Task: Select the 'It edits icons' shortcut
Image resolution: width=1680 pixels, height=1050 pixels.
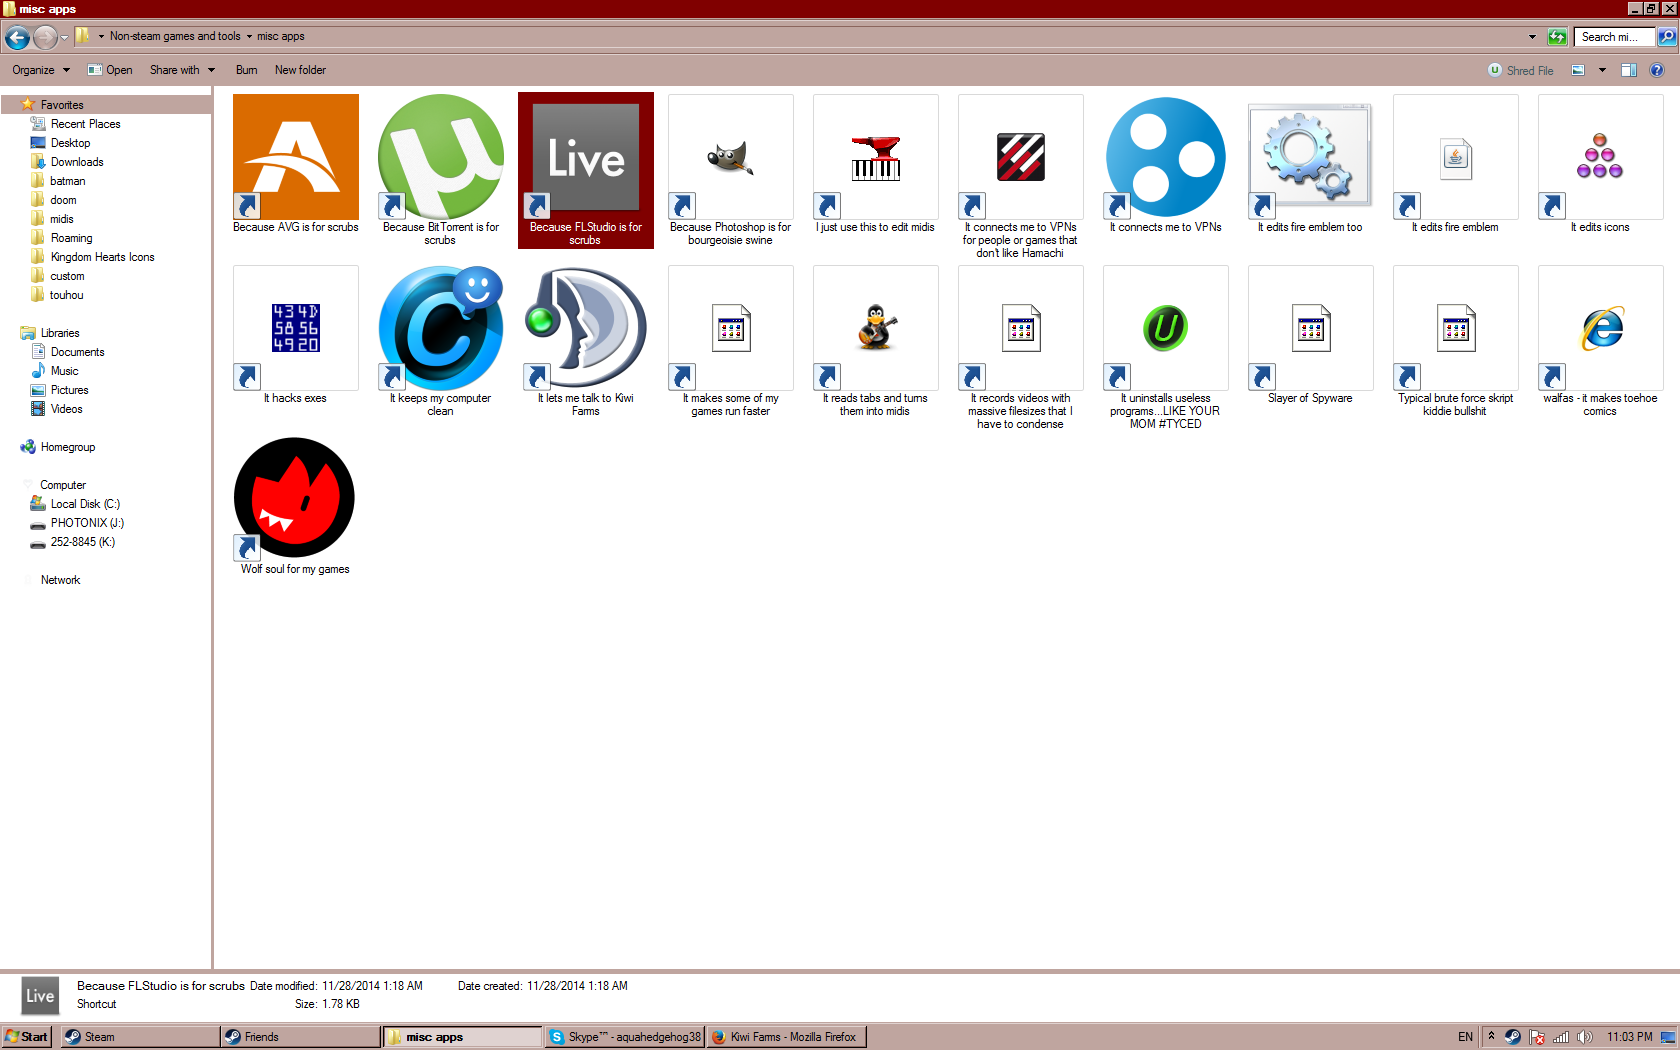Action: [x=1600, y=157]
